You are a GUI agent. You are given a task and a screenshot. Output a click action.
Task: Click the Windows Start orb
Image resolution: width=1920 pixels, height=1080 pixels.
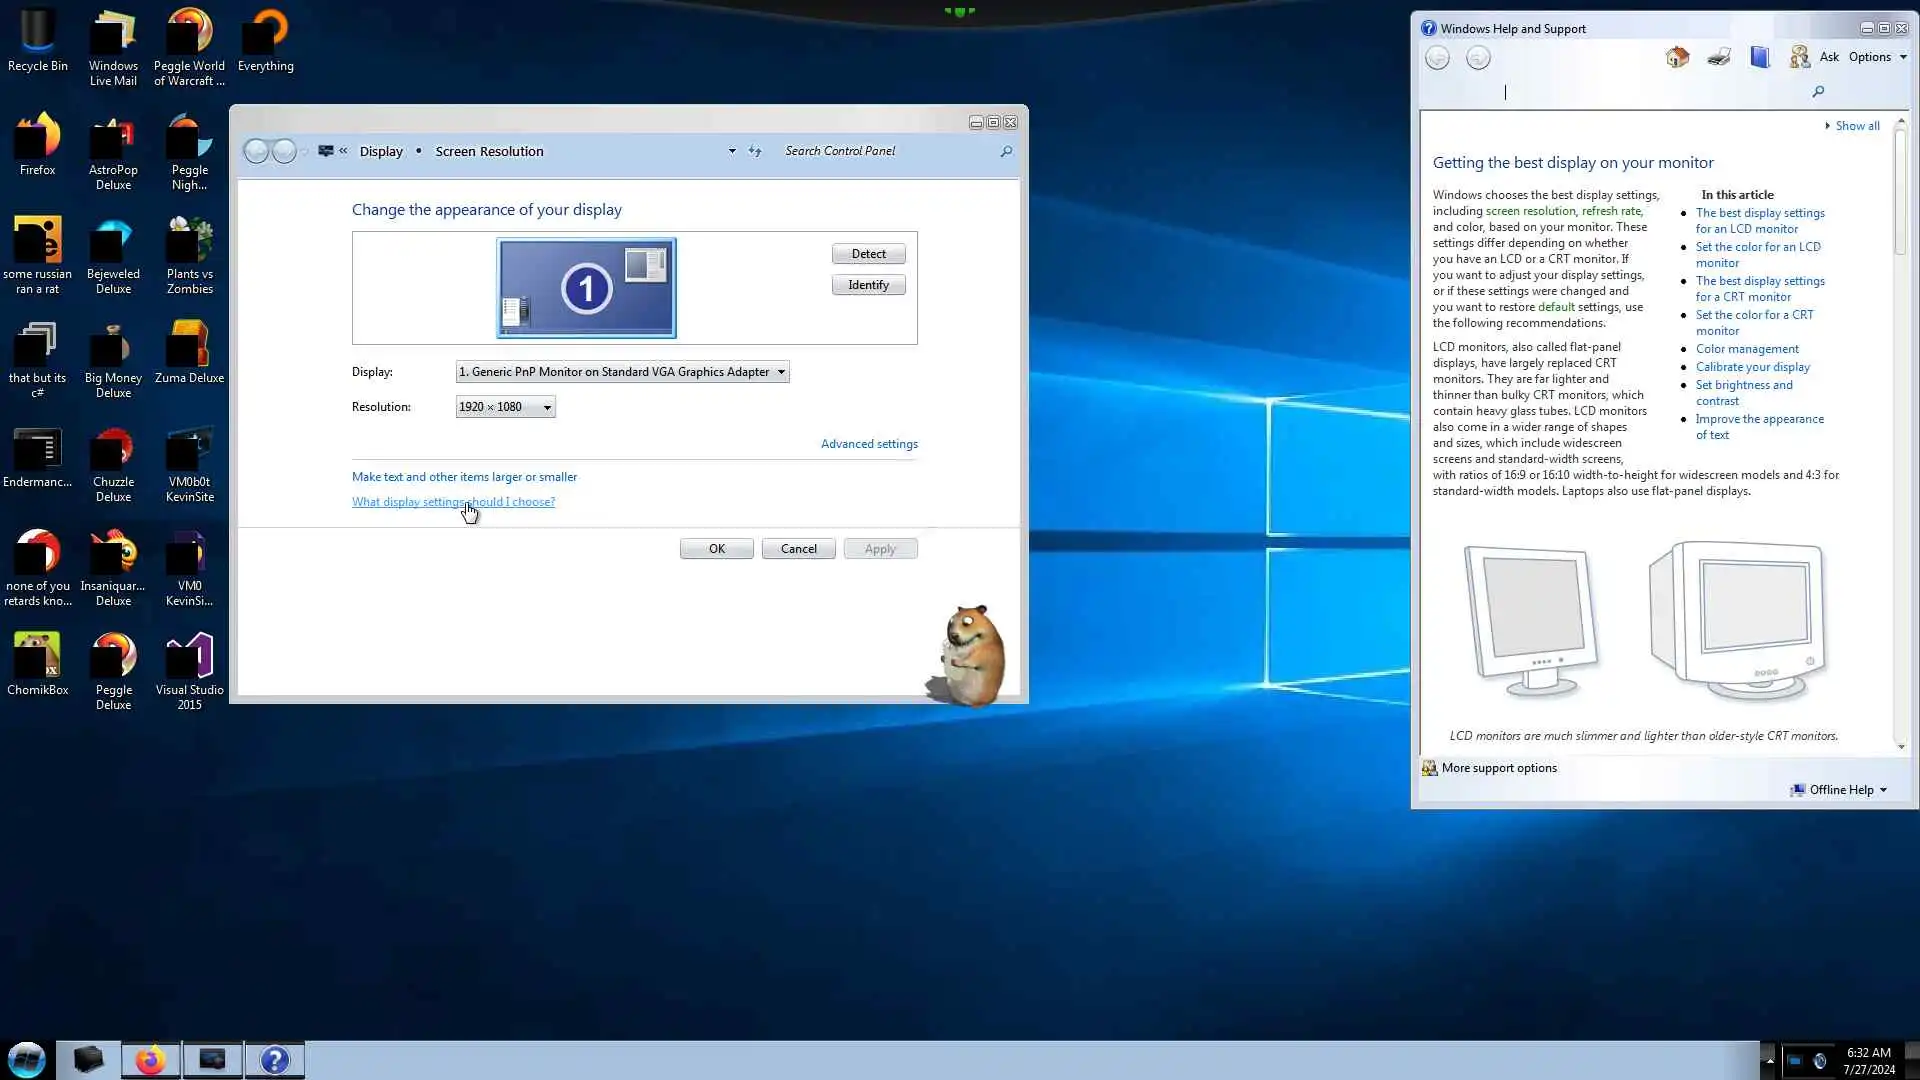(x=27, y=1060)
